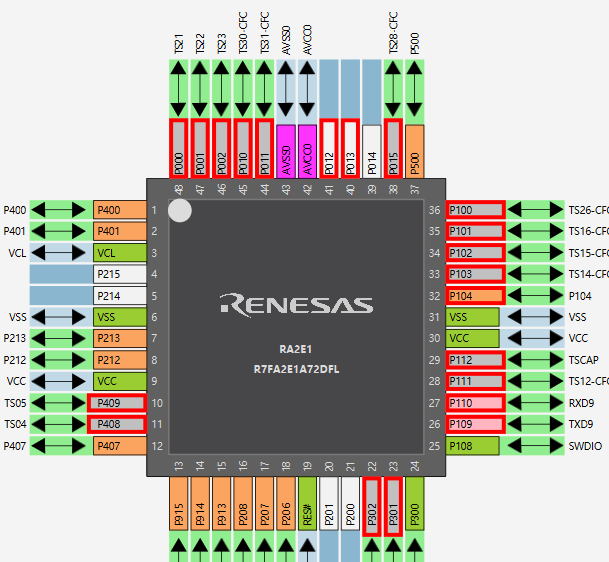Viewport: 609px width, 562px height.
Task: Click pin P001 on top row
Action: click(x=200, y=148)
